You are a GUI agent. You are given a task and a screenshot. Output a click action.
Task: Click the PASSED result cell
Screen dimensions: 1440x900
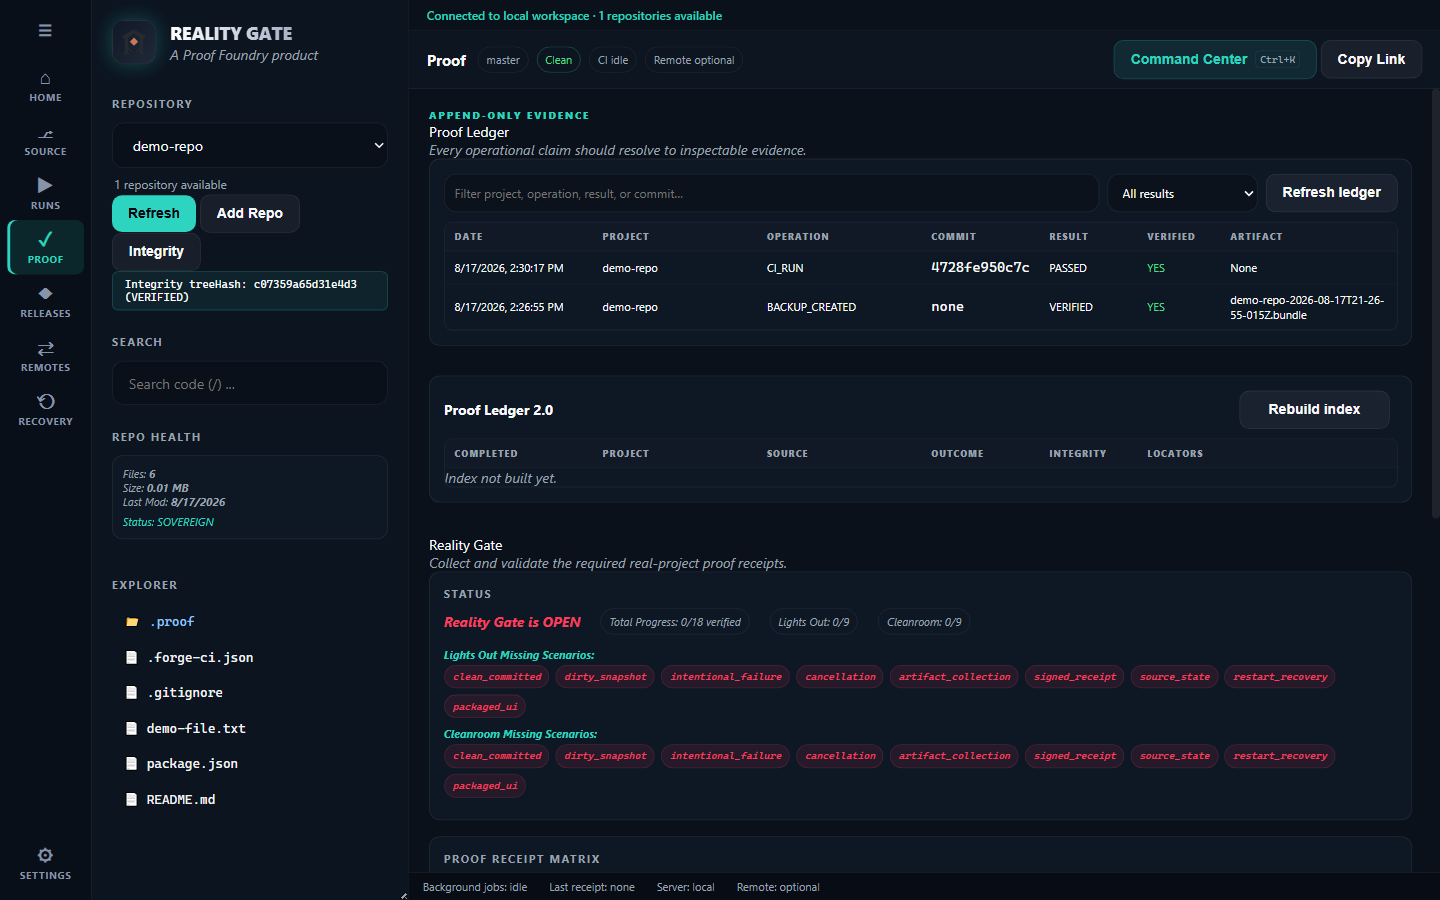tap(1068, 268)
